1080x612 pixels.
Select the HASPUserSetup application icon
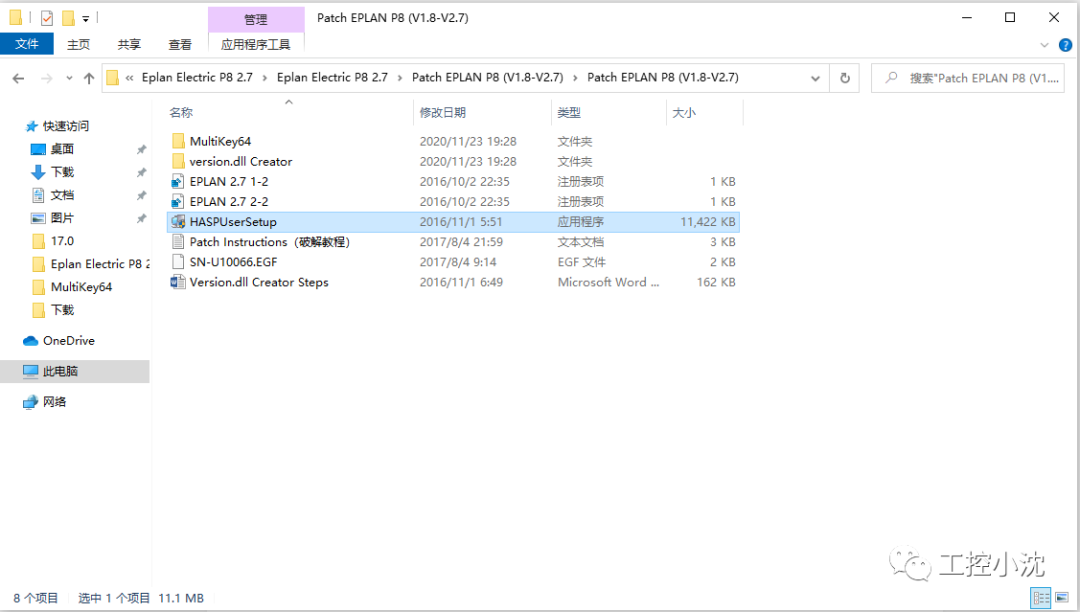point(178,222)
